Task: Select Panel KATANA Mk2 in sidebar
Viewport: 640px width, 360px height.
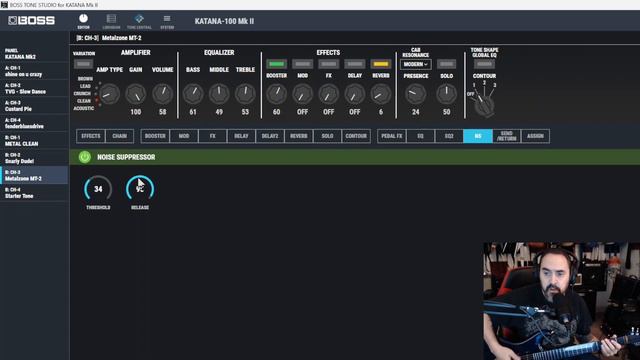Action: (x=34, y=53)
